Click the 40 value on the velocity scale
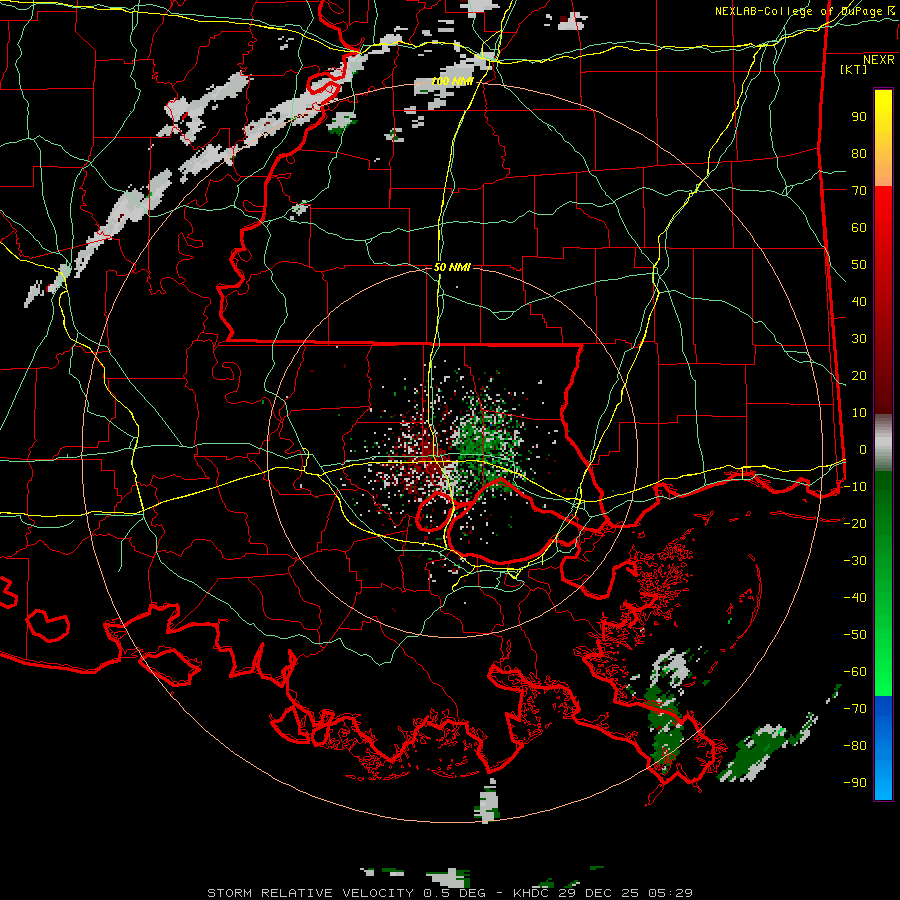The width and height of the screenshot is (900, 900). 859,301
